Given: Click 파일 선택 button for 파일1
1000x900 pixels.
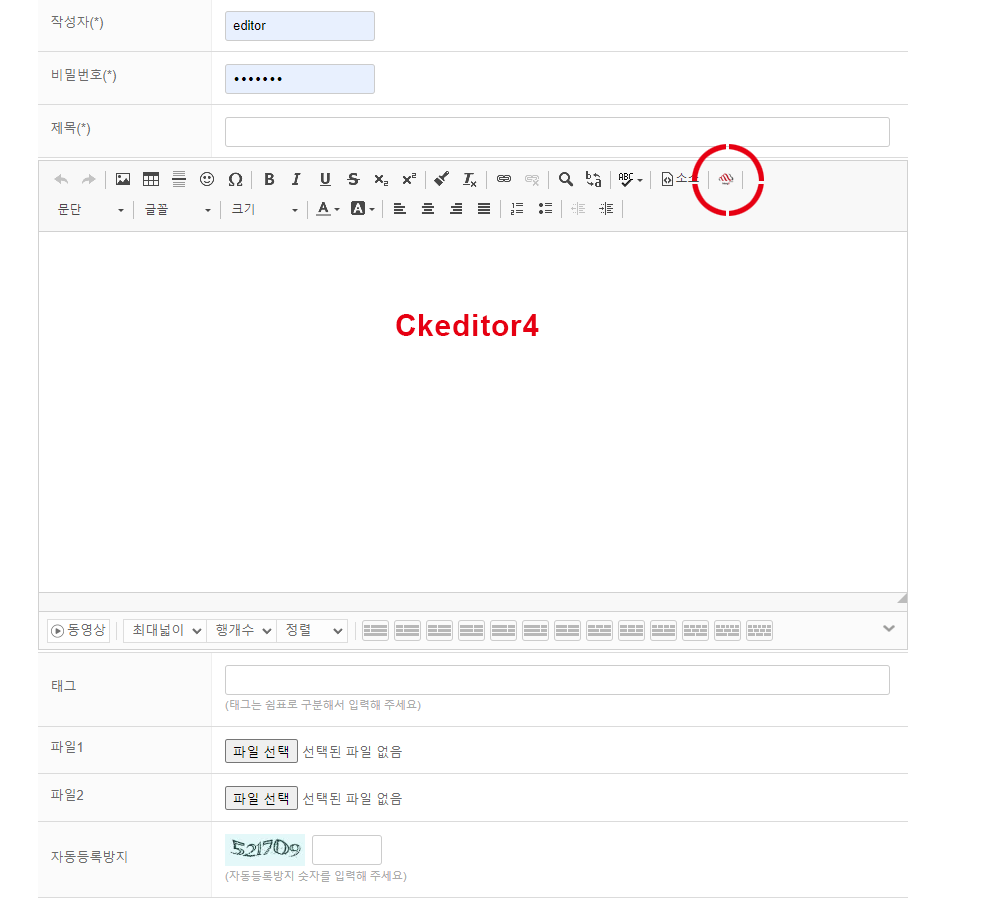Looking at the screenshot, I should click(x=261, y=751).
